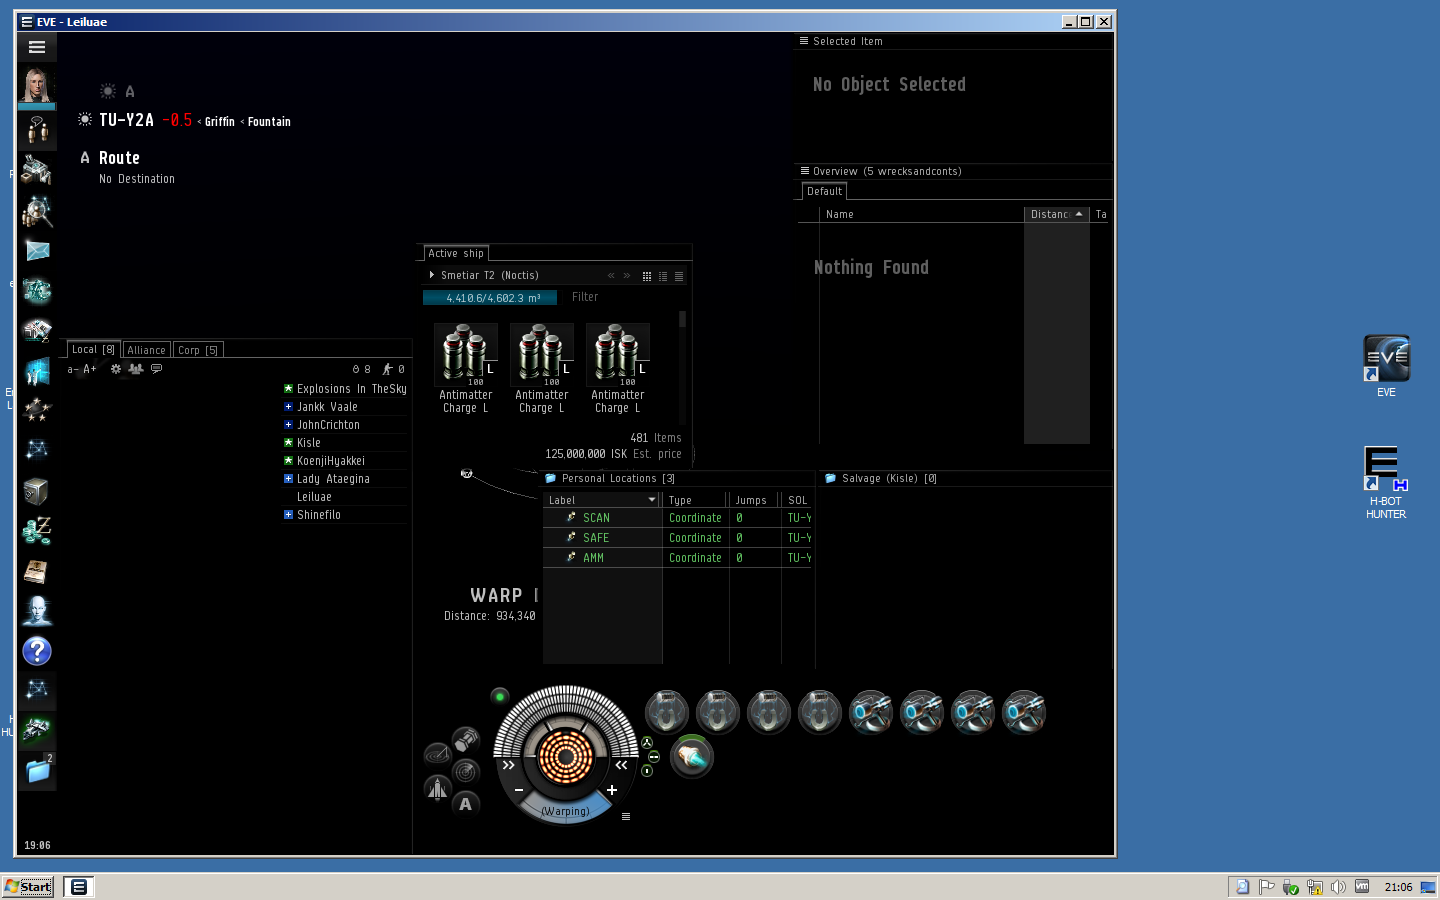The width and height of the screenshot is (1440, 900).
Task: Increase chat font size with A+ button
Action: tap(90, 369)
